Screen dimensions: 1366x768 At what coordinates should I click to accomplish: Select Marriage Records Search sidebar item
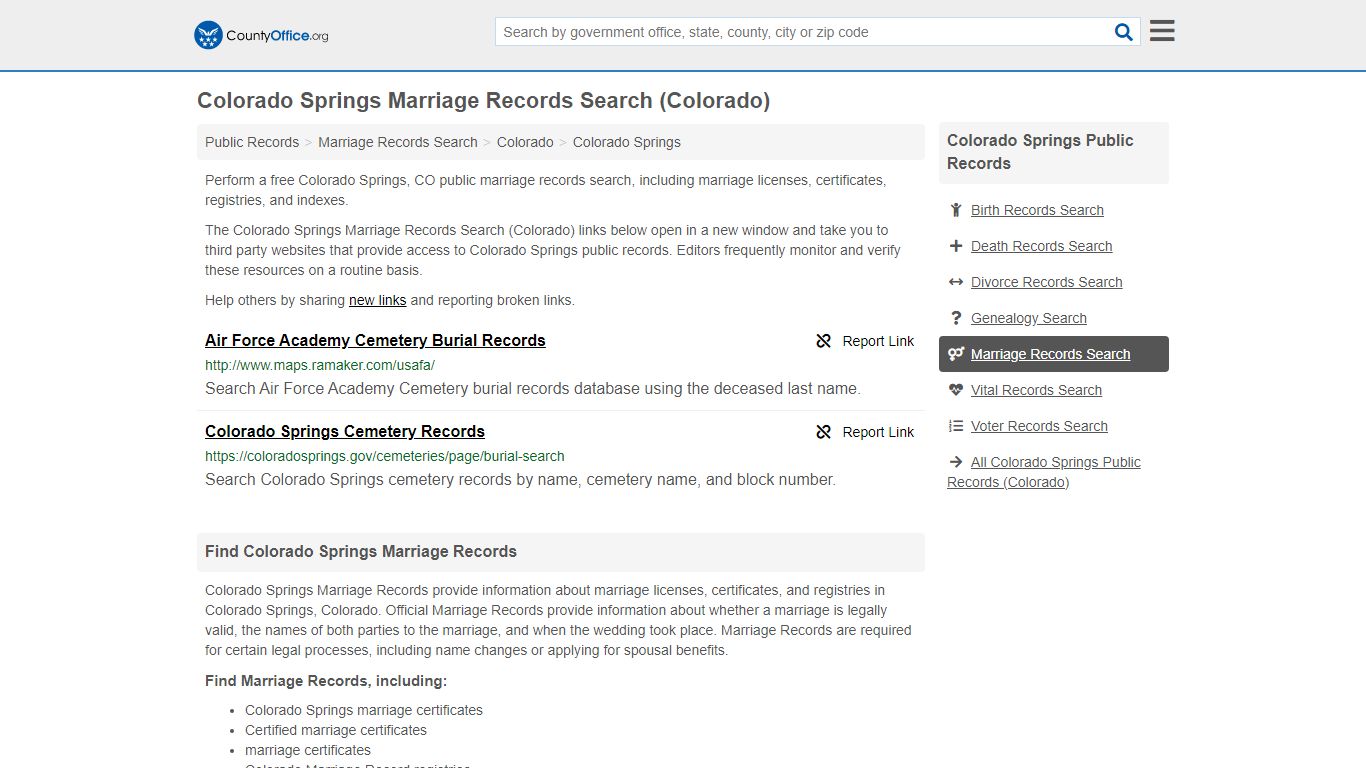pos(1054,354)
